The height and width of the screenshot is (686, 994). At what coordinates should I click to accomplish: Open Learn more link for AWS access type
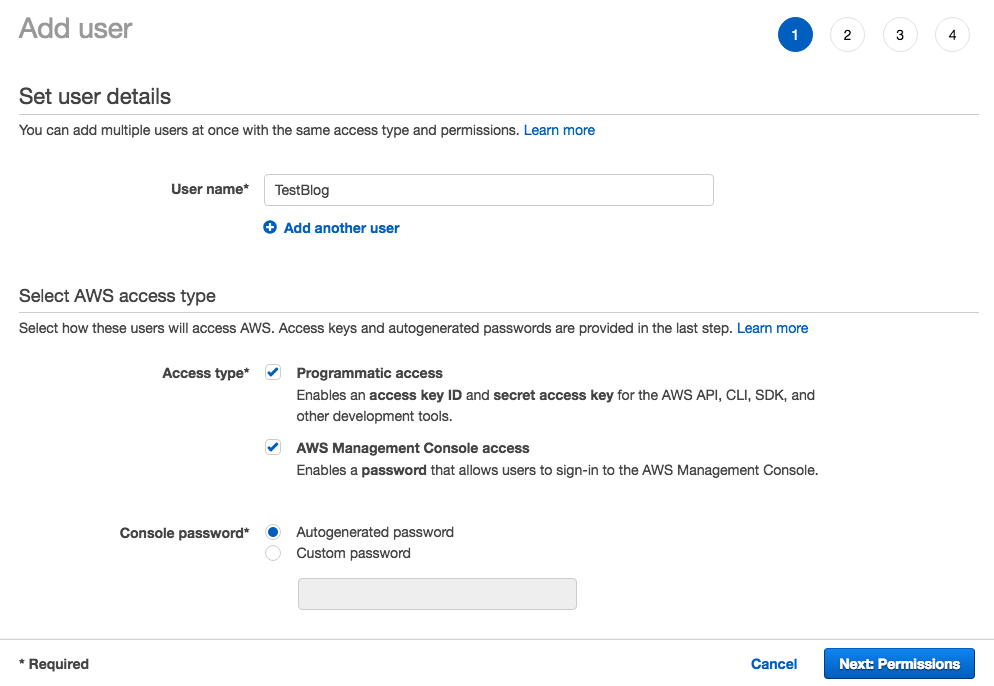(x=772, y=328)
